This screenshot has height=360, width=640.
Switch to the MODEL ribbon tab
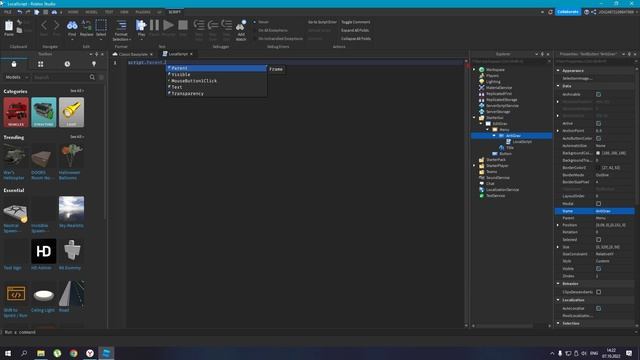pyautogui.click(x=91, y=12)
